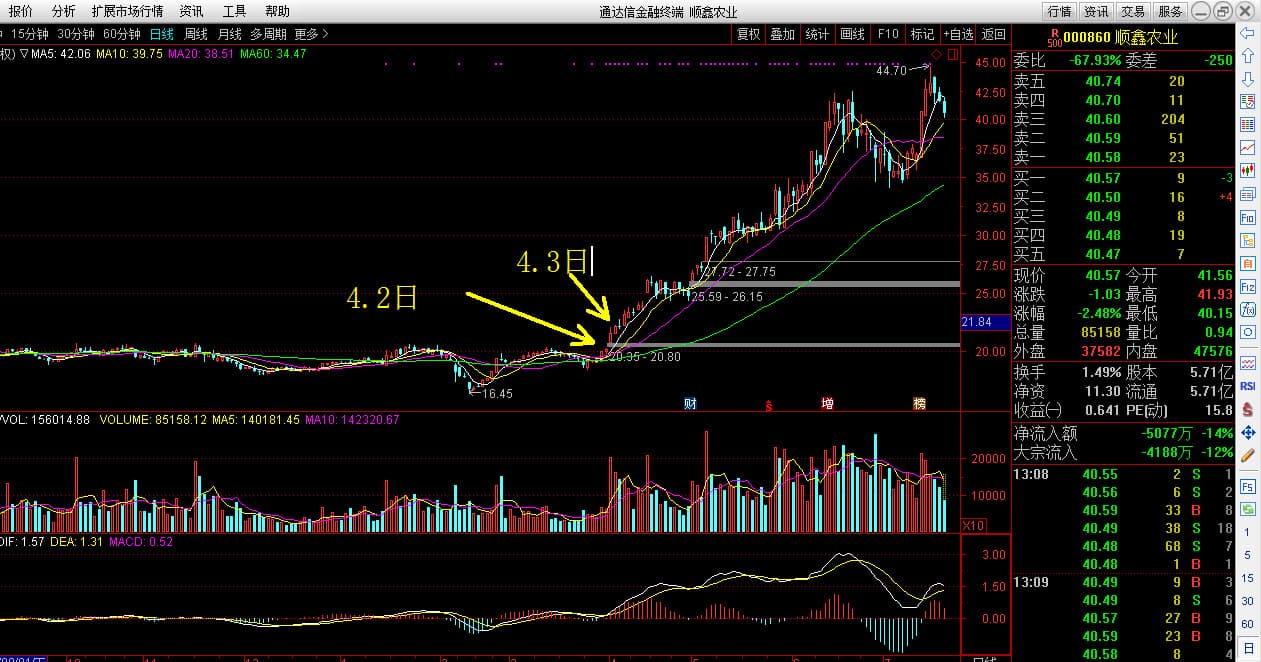The height and width of the screenshot is (662, 1261).
Task: Open the 资讯 menu in menu bar
Action: pyautogui.click(x=191, y=11)
